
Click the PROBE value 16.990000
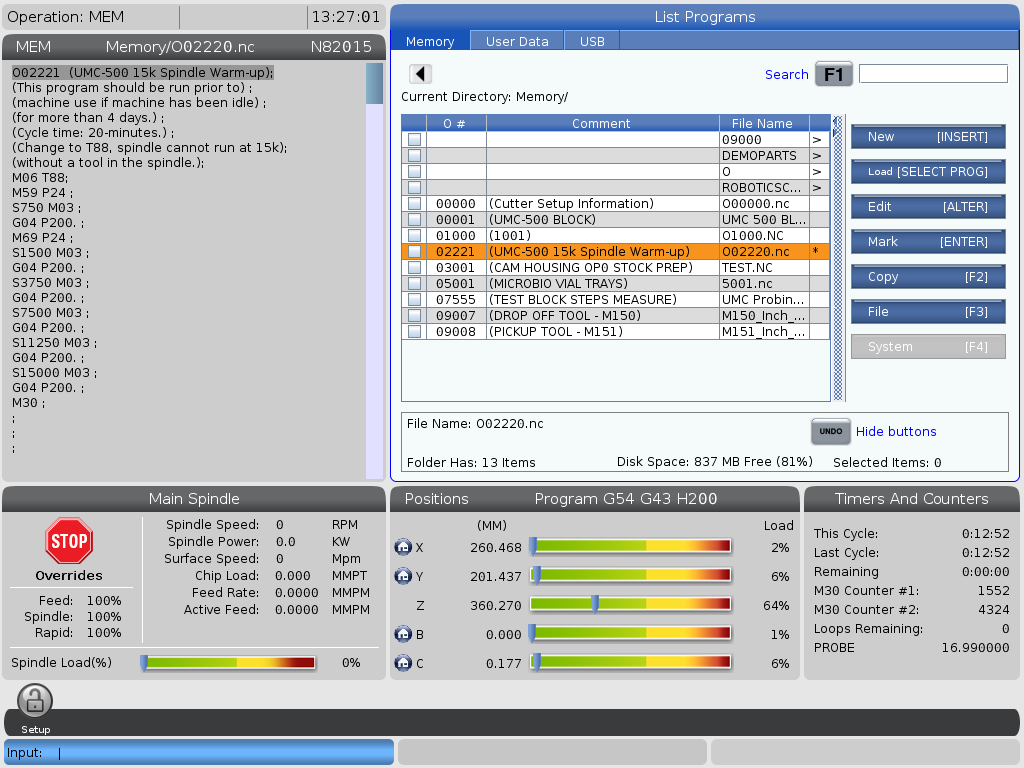(975, 648)
